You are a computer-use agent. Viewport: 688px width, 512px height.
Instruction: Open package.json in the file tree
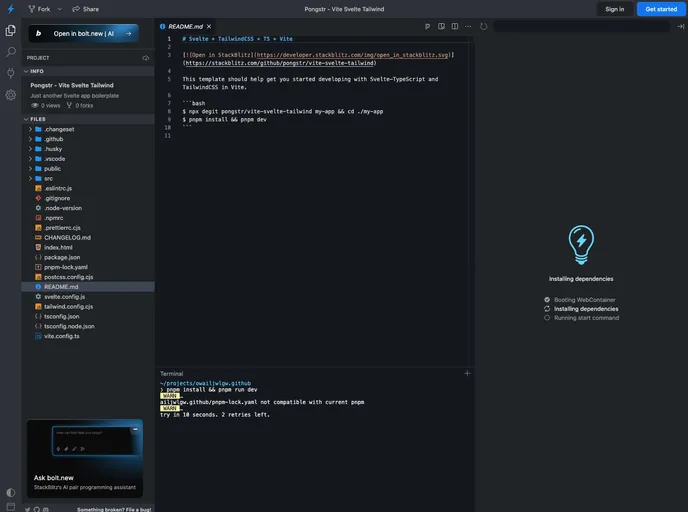(88, 257)
